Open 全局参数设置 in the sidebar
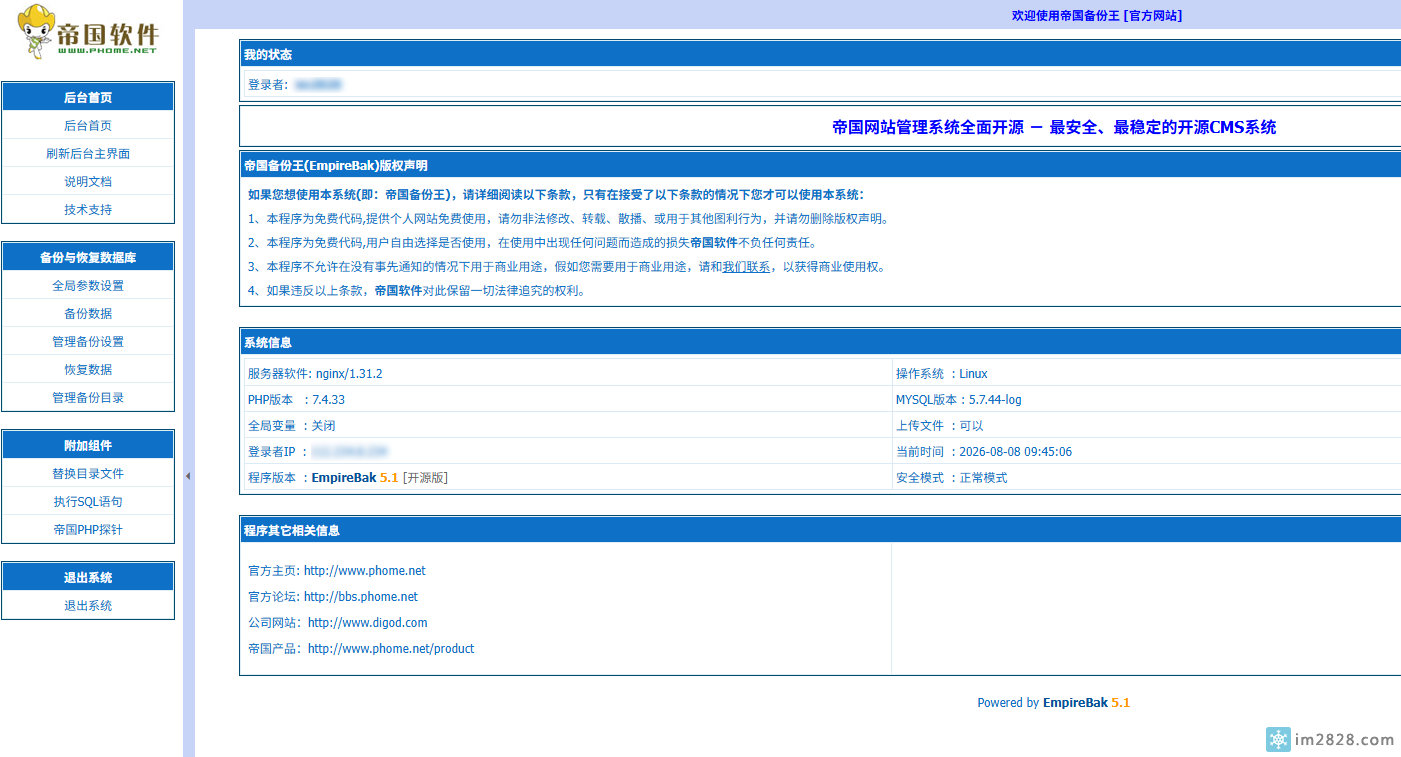 (88, 286)
